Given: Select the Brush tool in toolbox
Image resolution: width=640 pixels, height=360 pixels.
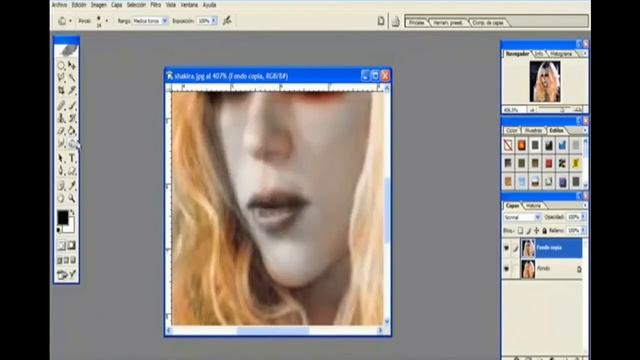Looking at the screenshot, I should coord(72,106).
